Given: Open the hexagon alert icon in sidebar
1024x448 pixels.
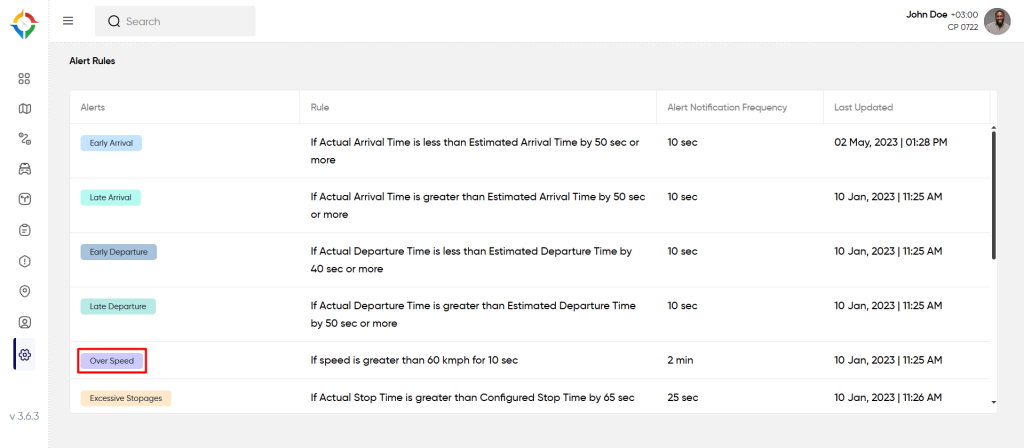Looking at the screenshot, I should pos(25,261).
